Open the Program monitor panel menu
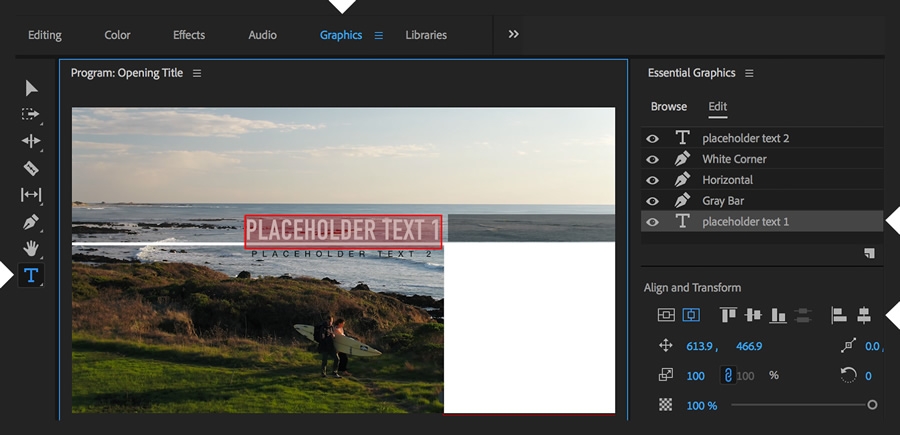The width and height of the screenshot is (900, 435). pyautogui.click(x=197, y=73)
